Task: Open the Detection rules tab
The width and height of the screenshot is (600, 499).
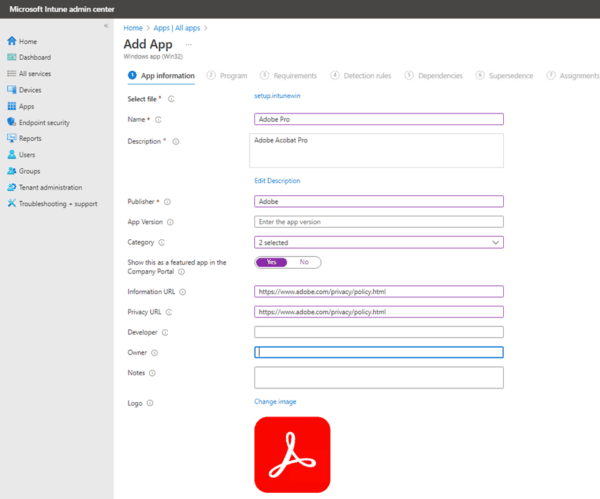Action: pyautogui.click(x=360, y=76)
